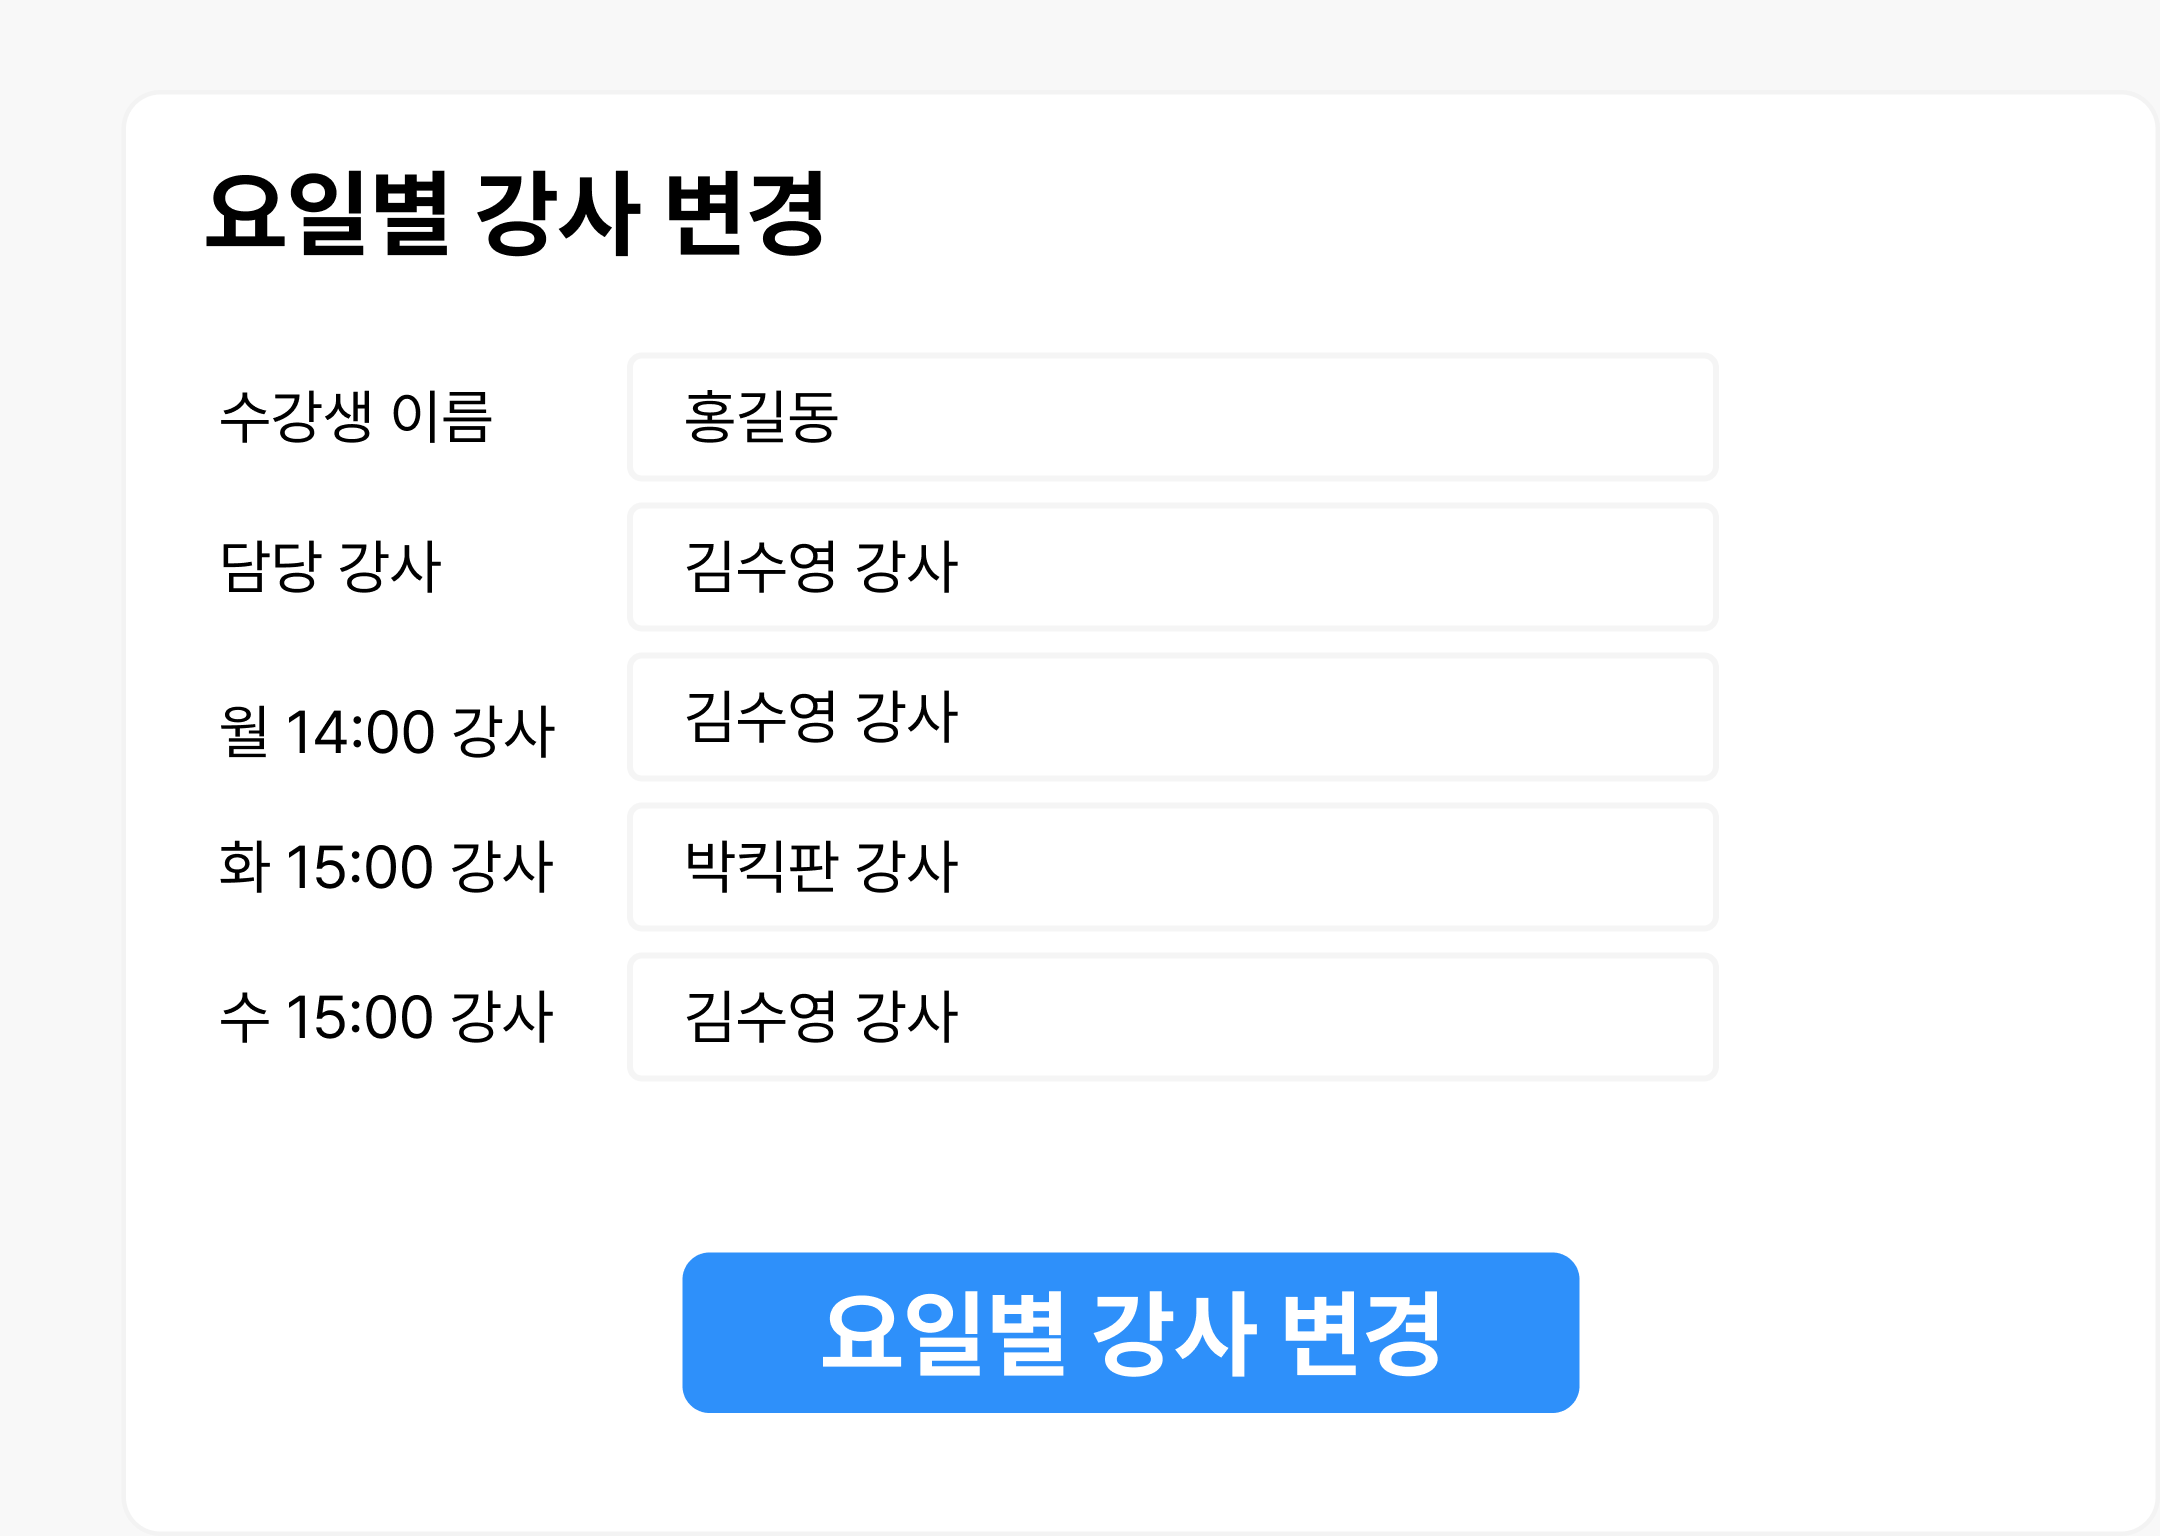Click 김수영 강사 in the Wednesday 15:00 field

click(x=820, y=1016)
